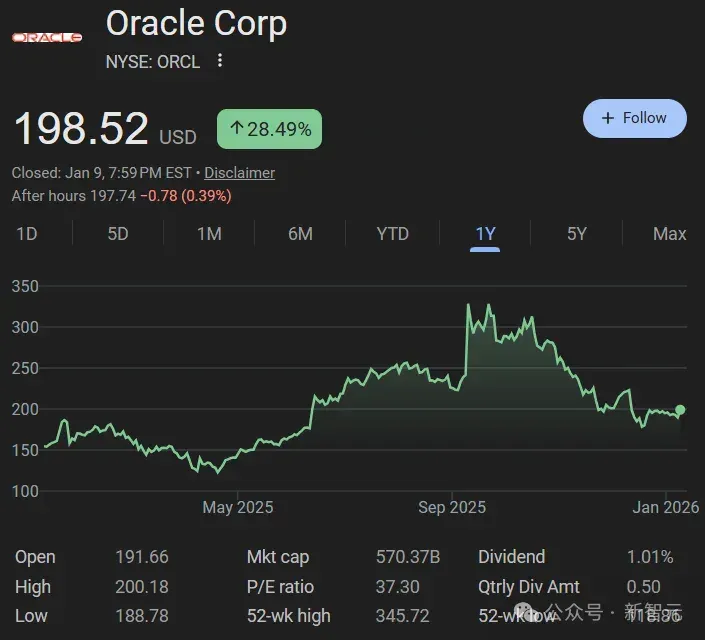Image resolution: width=705 pixels, height=640 pixels.
Task: Click the Mkt cap value 570.37B
Action: (x=408, y=557)
